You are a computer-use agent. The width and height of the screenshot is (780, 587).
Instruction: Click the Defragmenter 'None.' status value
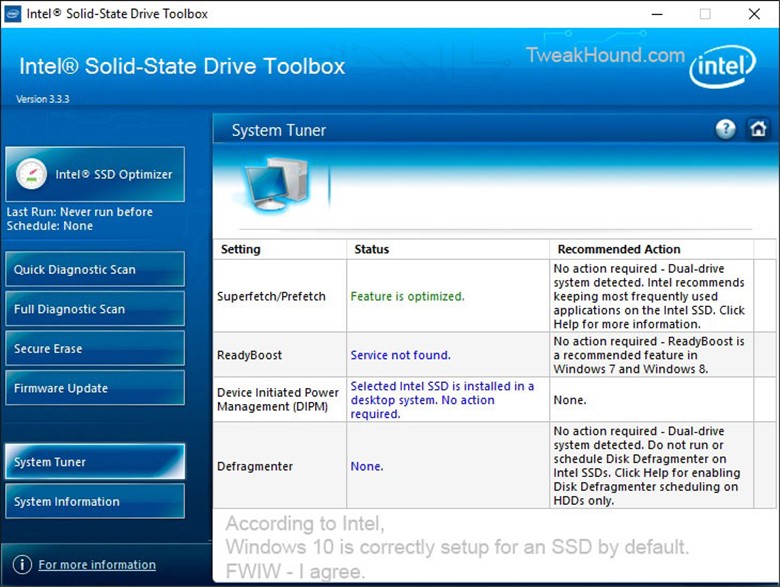coord(367,466)
